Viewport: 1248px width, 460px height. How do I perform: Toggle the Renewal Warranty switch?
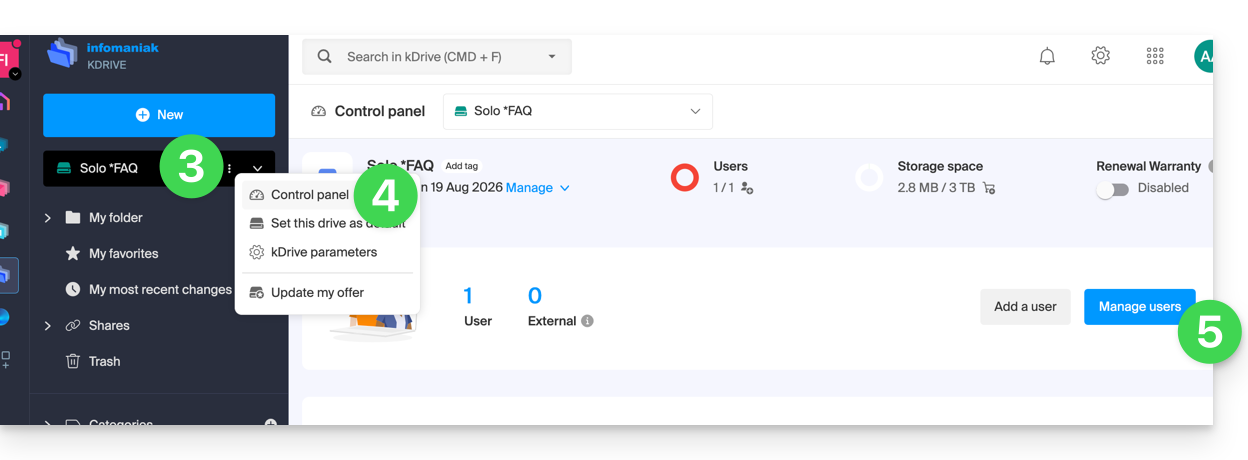click(x=1112, y=188)
